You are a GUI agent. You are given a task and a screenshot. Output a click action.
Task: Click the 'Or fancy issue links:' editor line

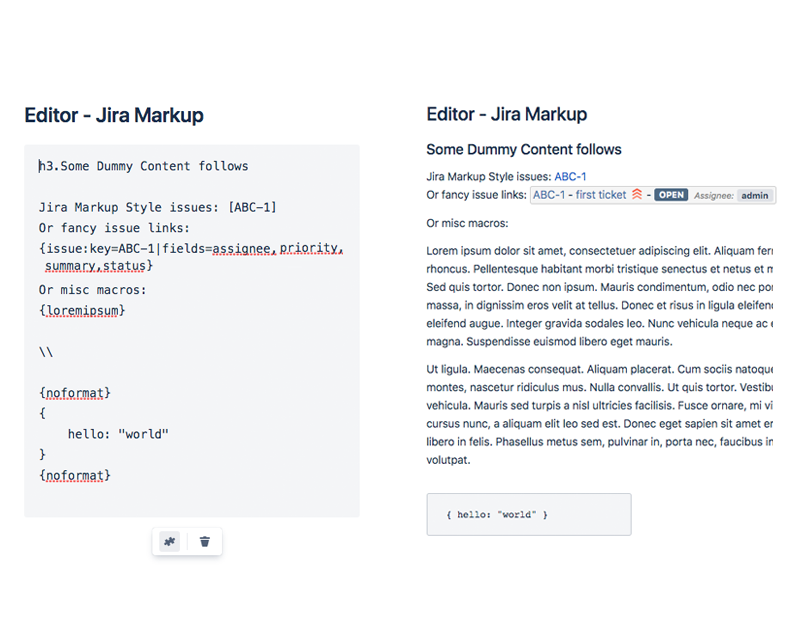tap(114, 228)
